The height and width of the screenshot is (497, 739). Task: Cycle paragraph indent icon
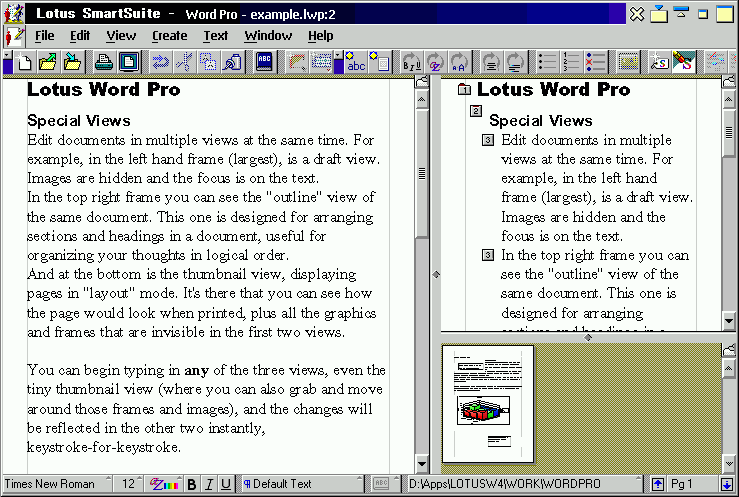tap(515, 62)
